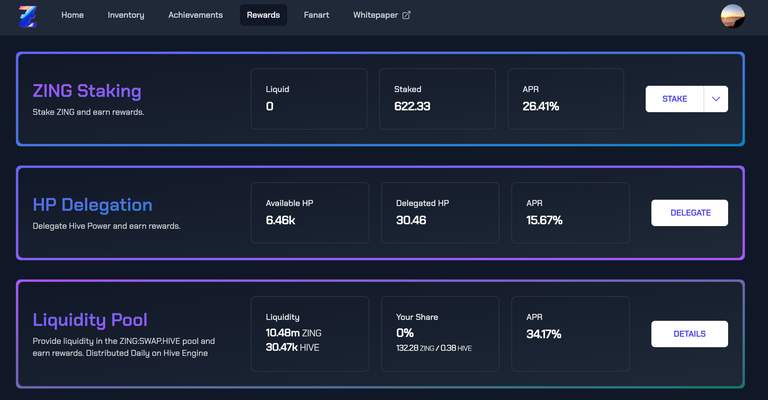Select the Your Share 0% value
This screenshot has height=400, width=768.
click(x=405, y=333)
